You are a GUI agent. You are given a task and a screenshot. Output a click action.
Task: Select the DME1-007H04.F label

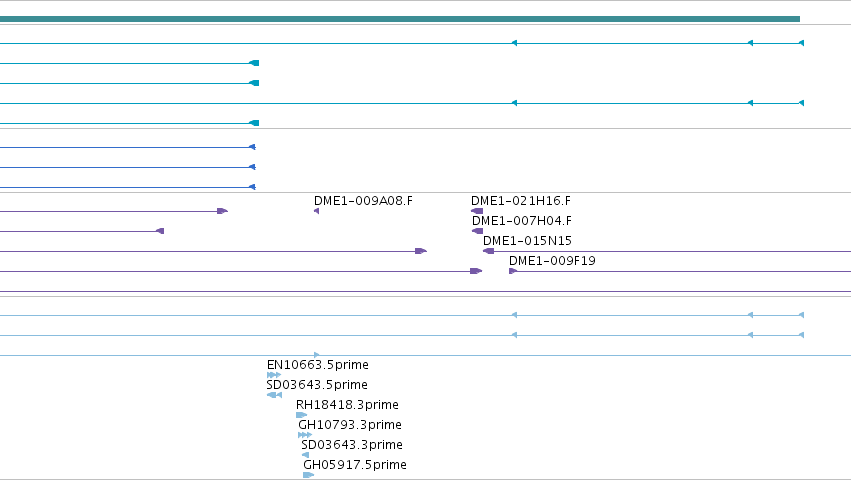522,221
